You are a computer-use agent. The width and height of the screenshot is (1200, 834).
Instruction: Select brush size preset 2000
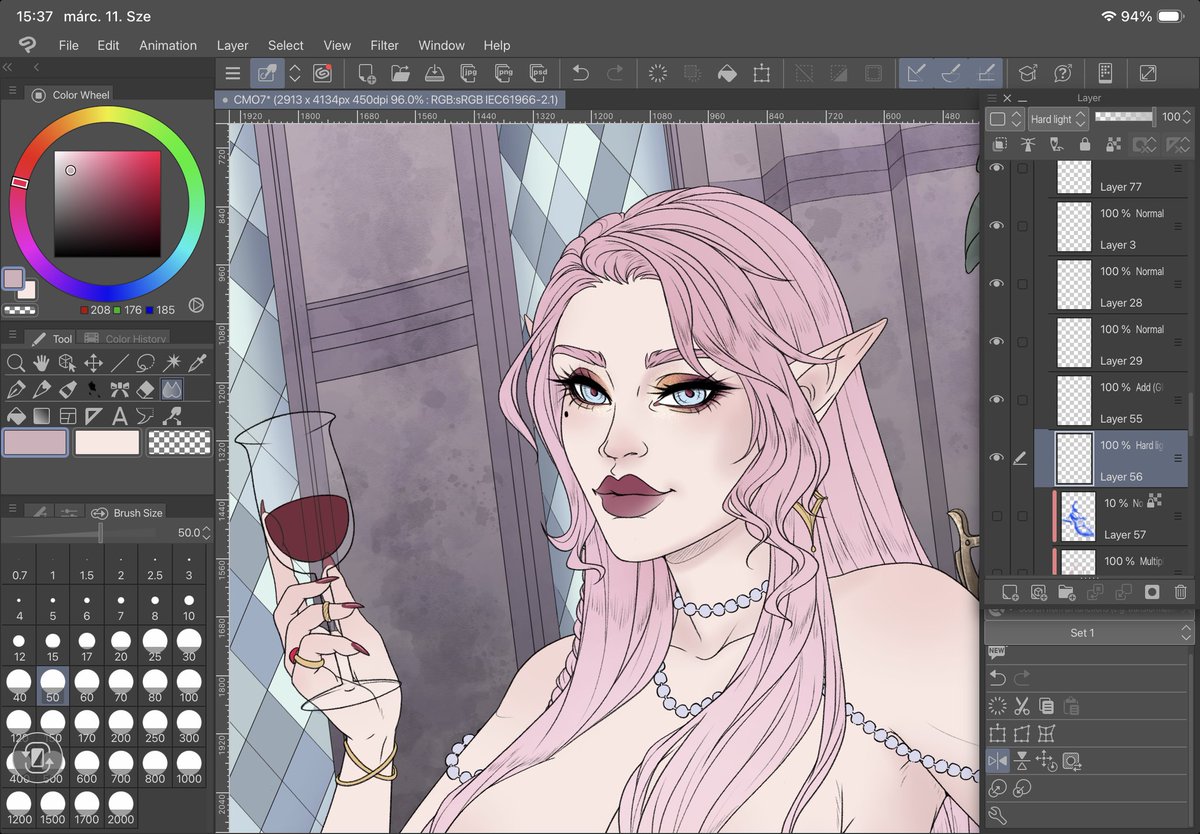120,808
